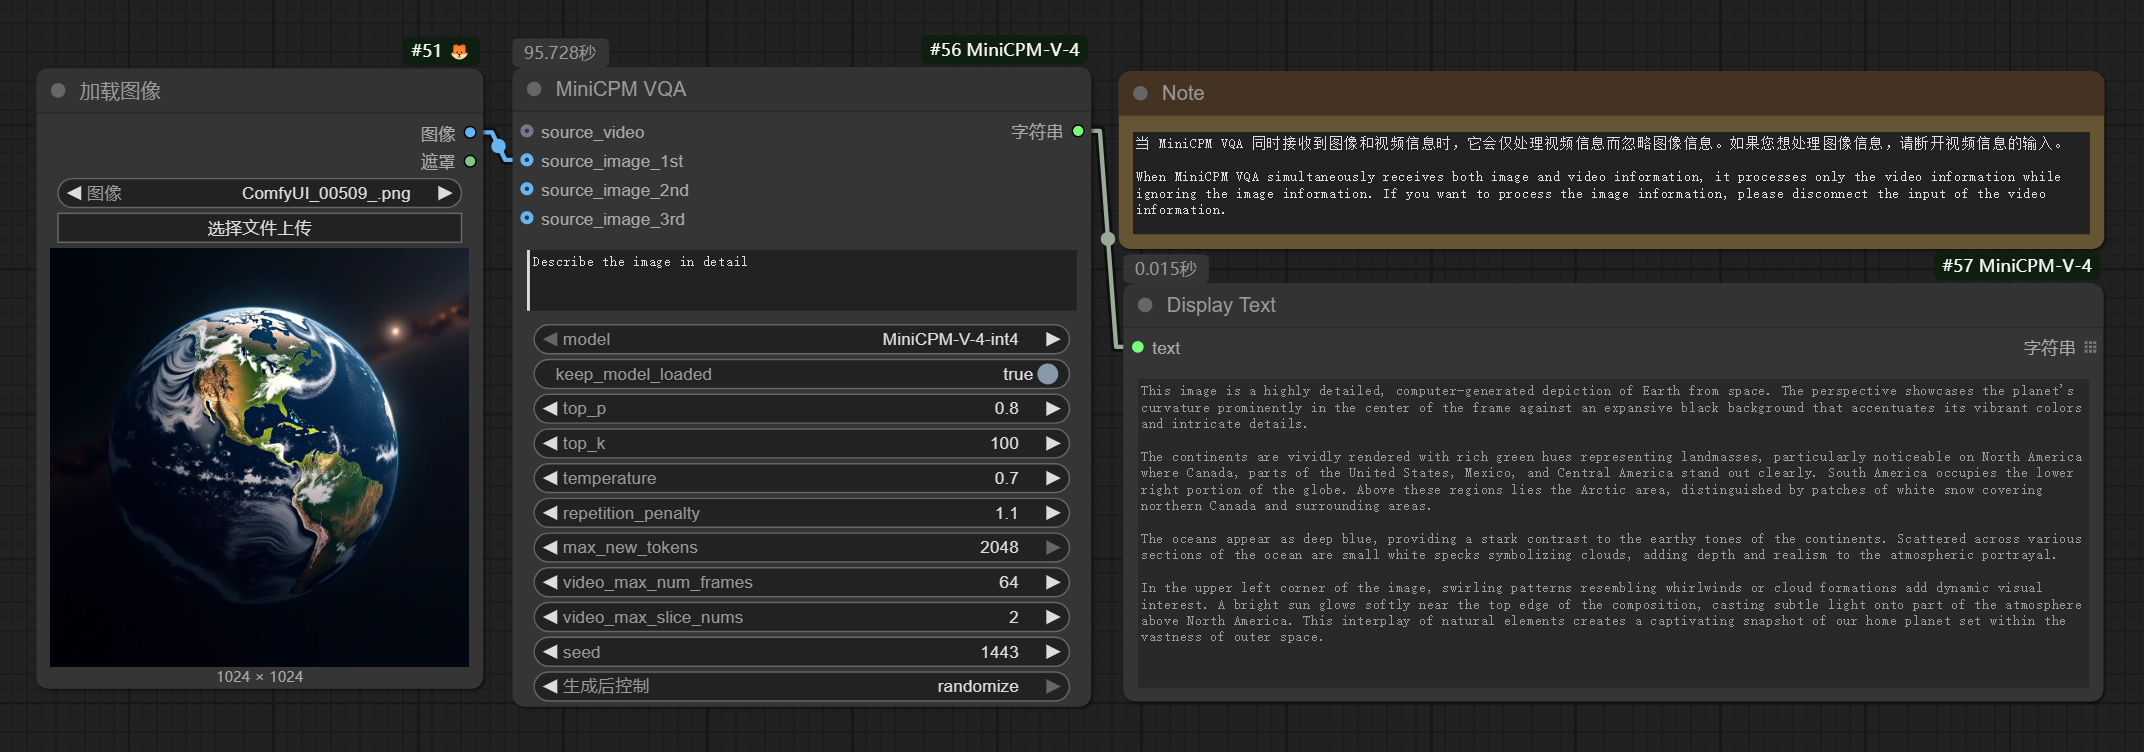This screenshot has width=2144, height=752.
Task: Increase temperature value
Action: (x=1053, y=478)
